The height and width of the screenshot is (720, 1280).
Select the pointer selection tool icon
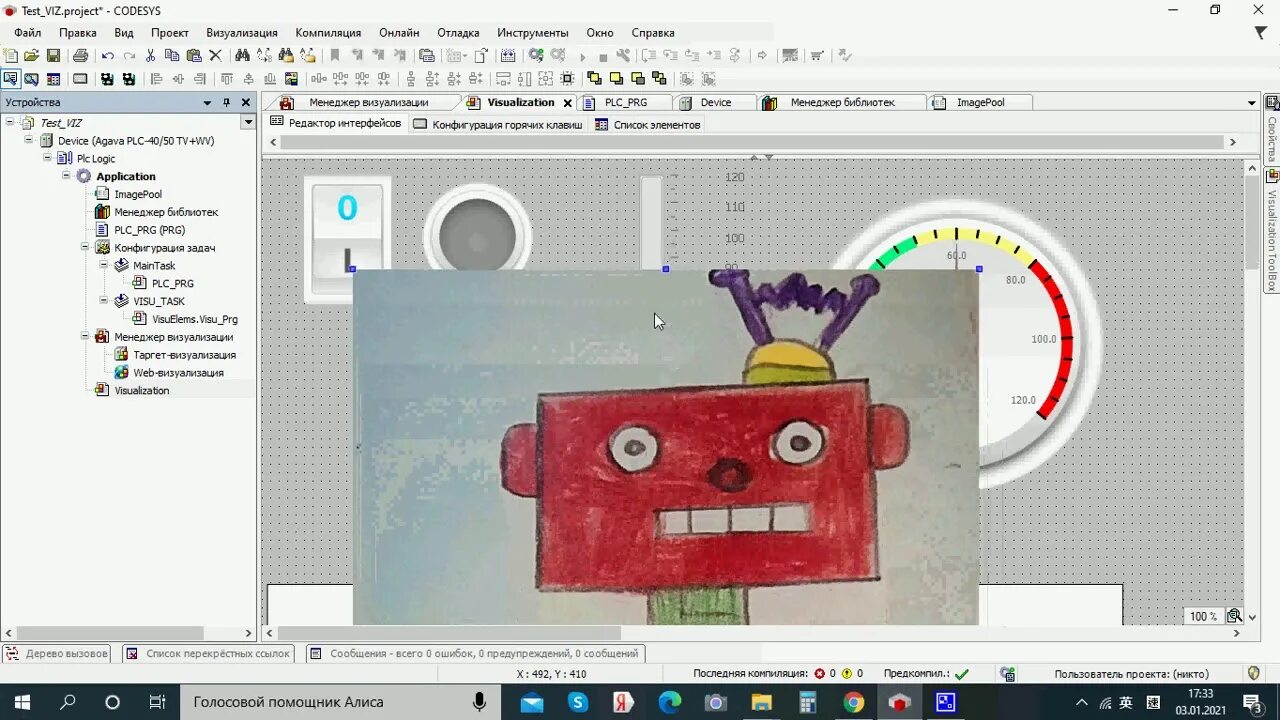pyautogui.click(x=10, y=79)
